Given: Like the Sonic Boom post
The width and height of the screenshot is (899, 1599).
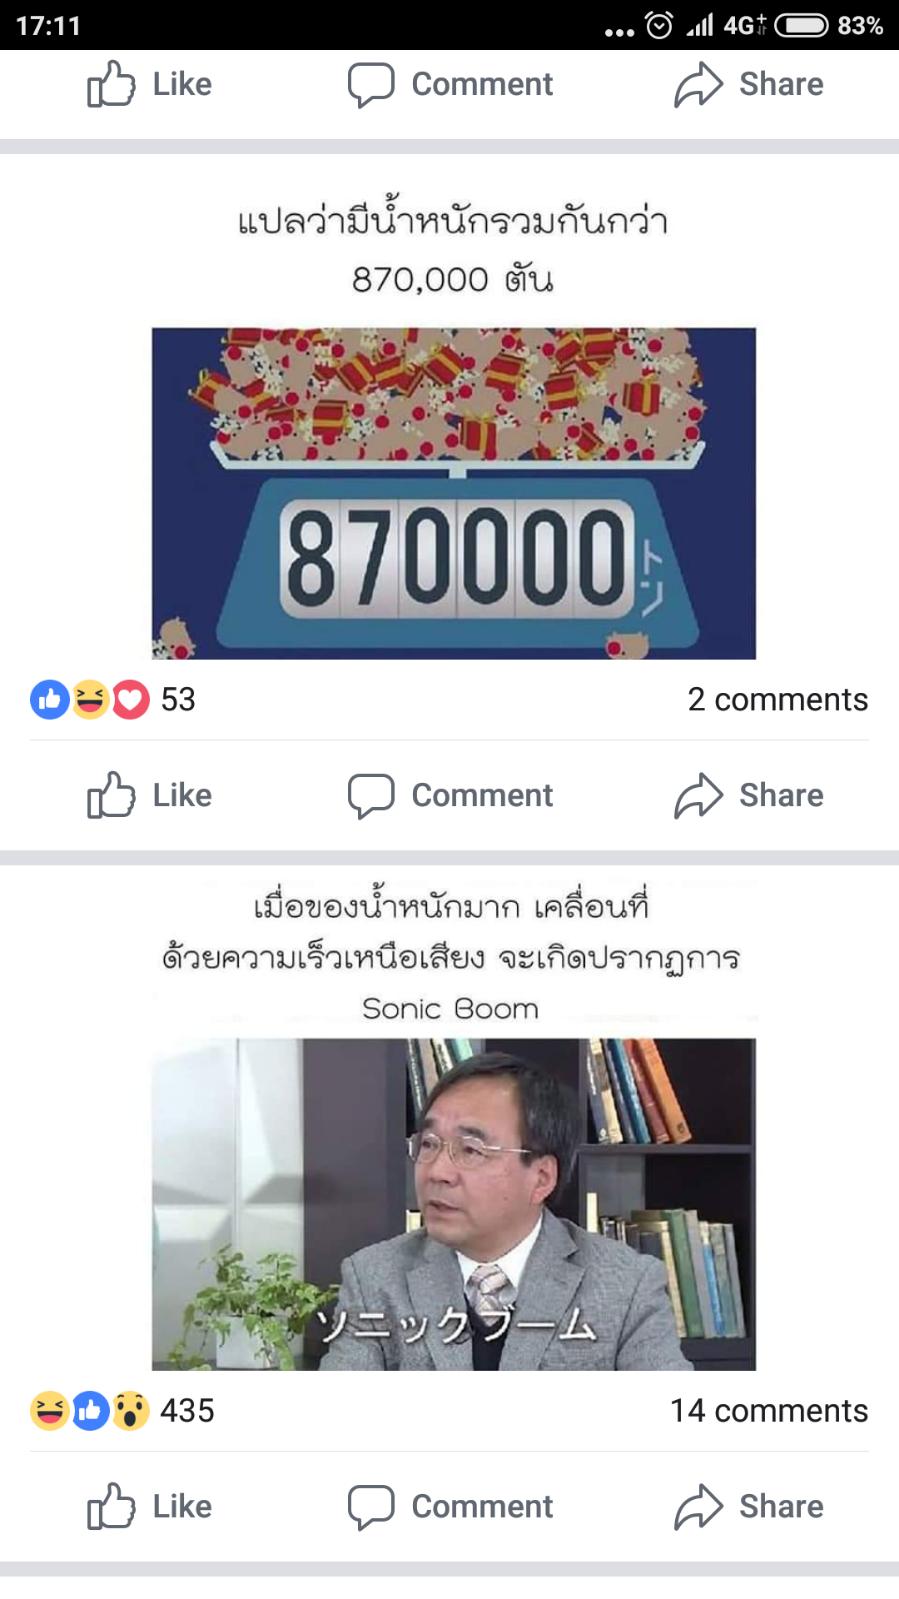Looking at the screenshot, I should (x=149, y=1506).
